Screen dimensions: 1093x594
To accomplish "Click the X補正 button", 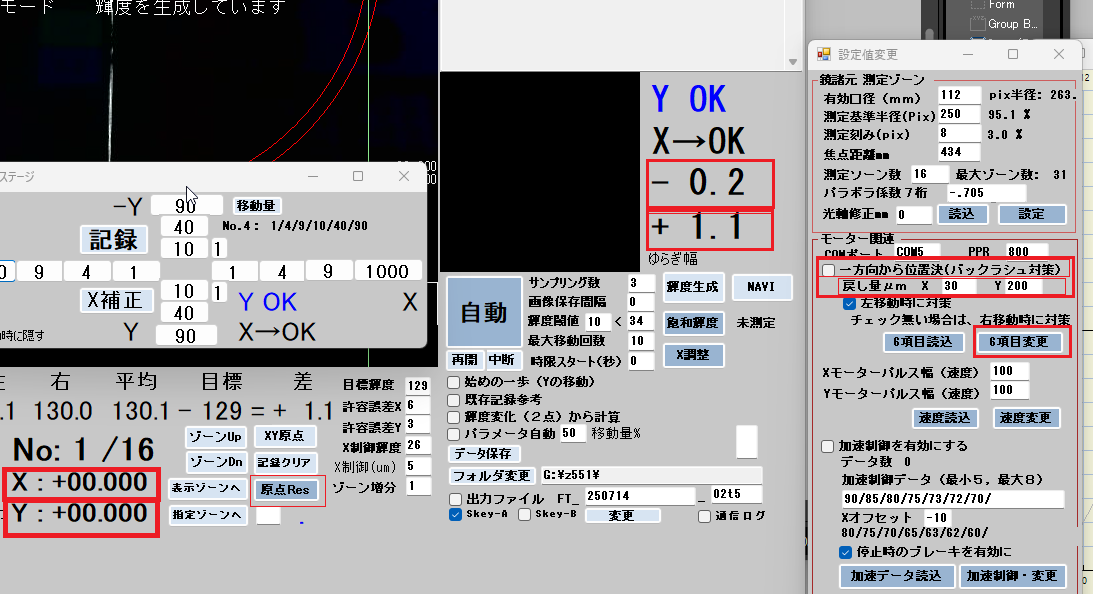I will click(114, 300).
